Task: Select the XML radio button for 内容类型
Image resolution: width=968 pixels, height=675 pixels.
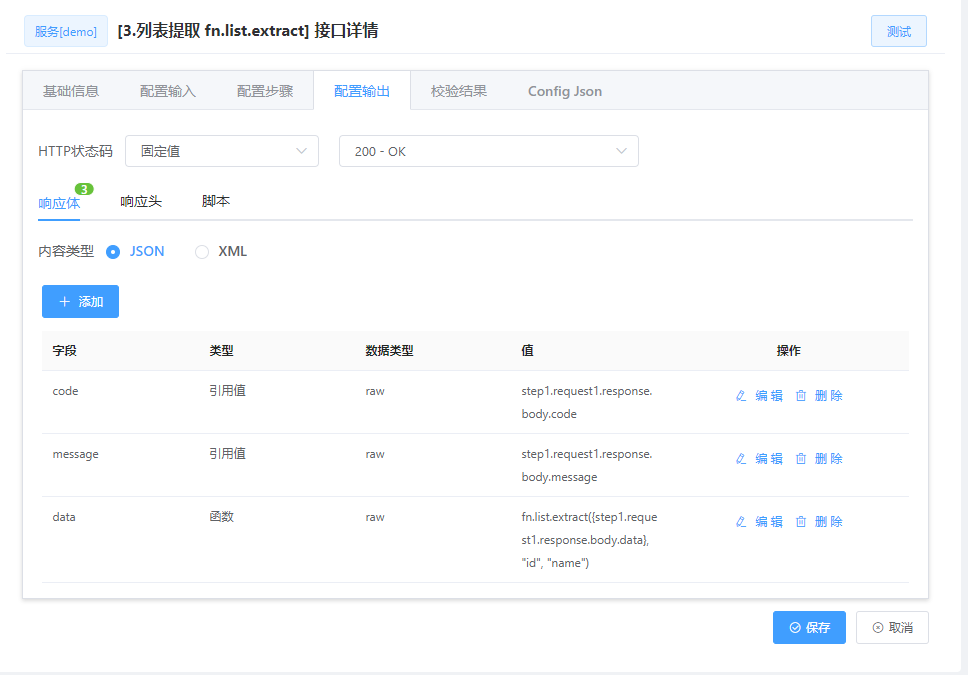Action: tap(201, 251)
